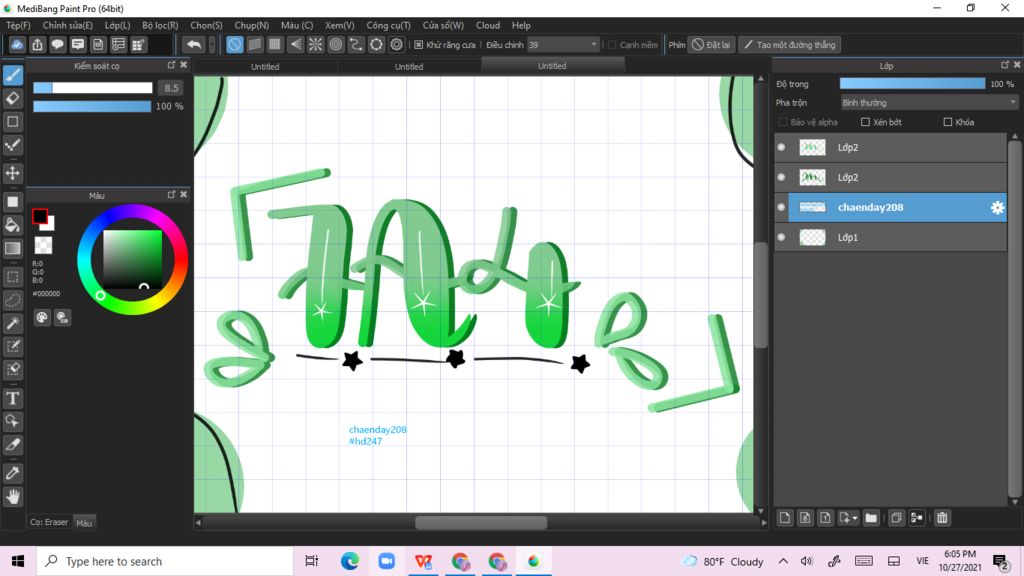Open the Lớp(L) menu

point(118,25)
